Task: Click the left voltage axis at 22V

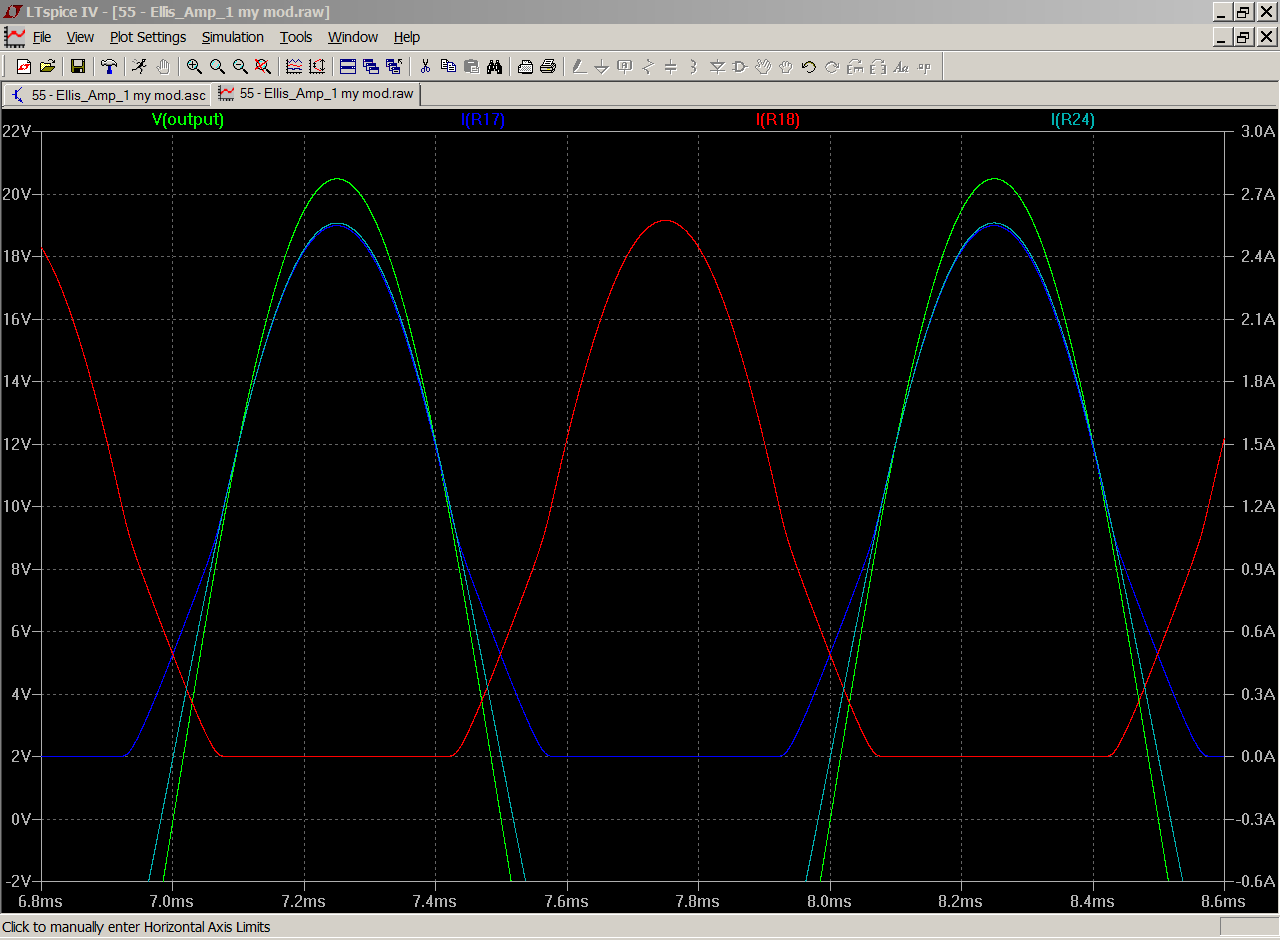Action: [x=19, y=131]
